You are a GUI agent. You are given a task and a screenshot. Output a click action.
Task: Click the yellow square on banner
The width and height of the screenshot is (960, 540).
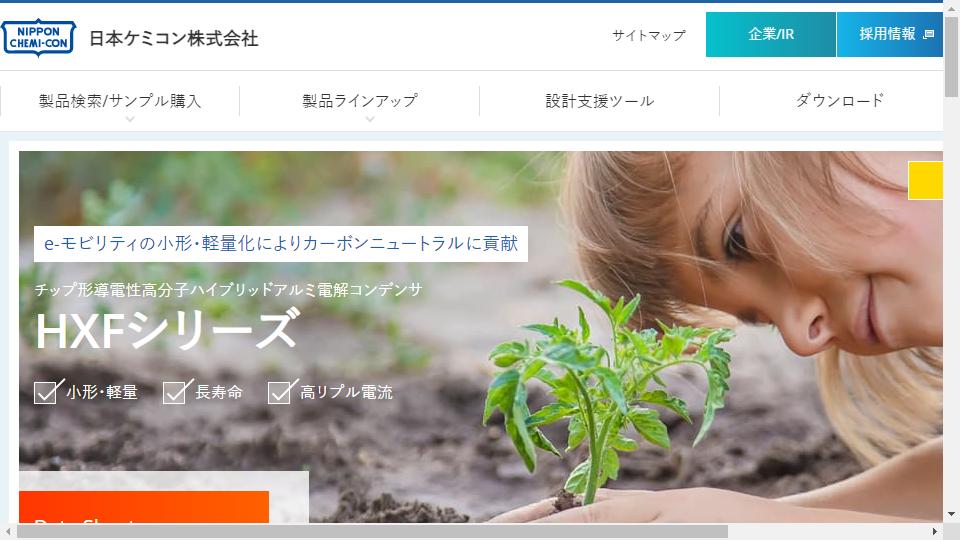tap(925, 180)
